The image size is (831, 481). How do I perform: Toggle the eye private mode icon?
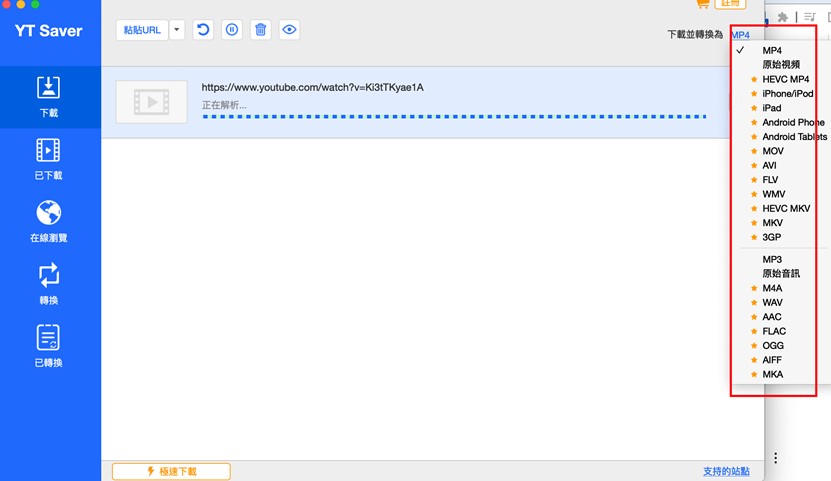[290, 30]
